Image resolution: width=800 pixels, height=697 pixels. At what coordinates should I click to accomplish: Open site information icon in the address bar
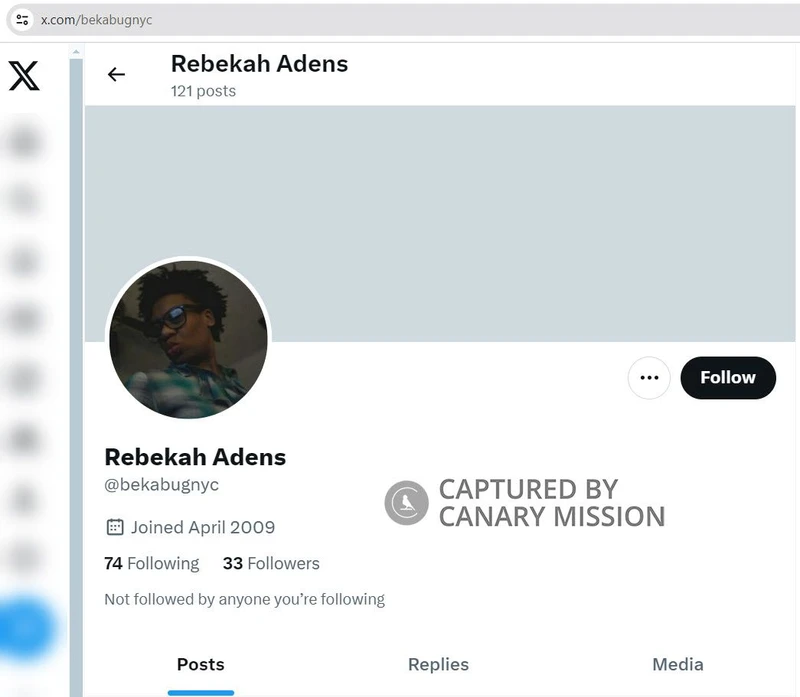click(22, 17)
